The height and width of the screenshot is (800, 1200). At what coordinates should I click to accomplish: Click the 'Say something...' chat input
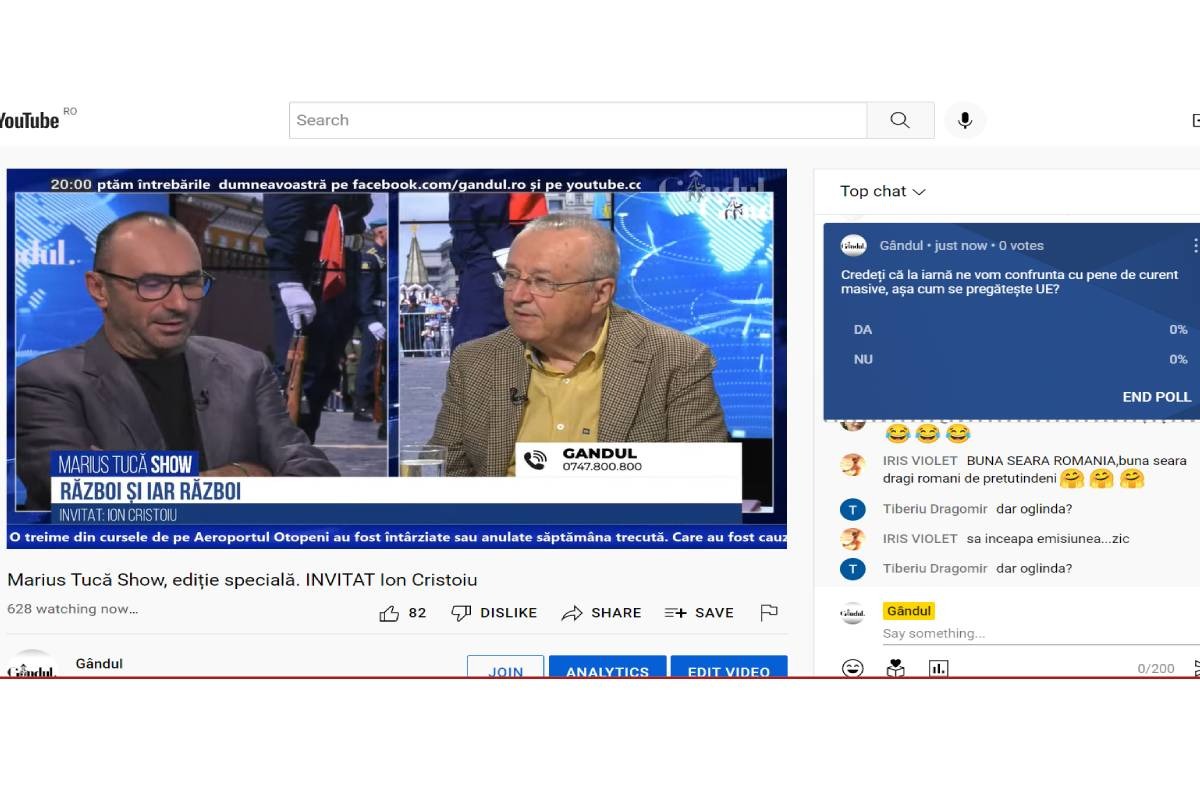click(x=1040, y=633)
